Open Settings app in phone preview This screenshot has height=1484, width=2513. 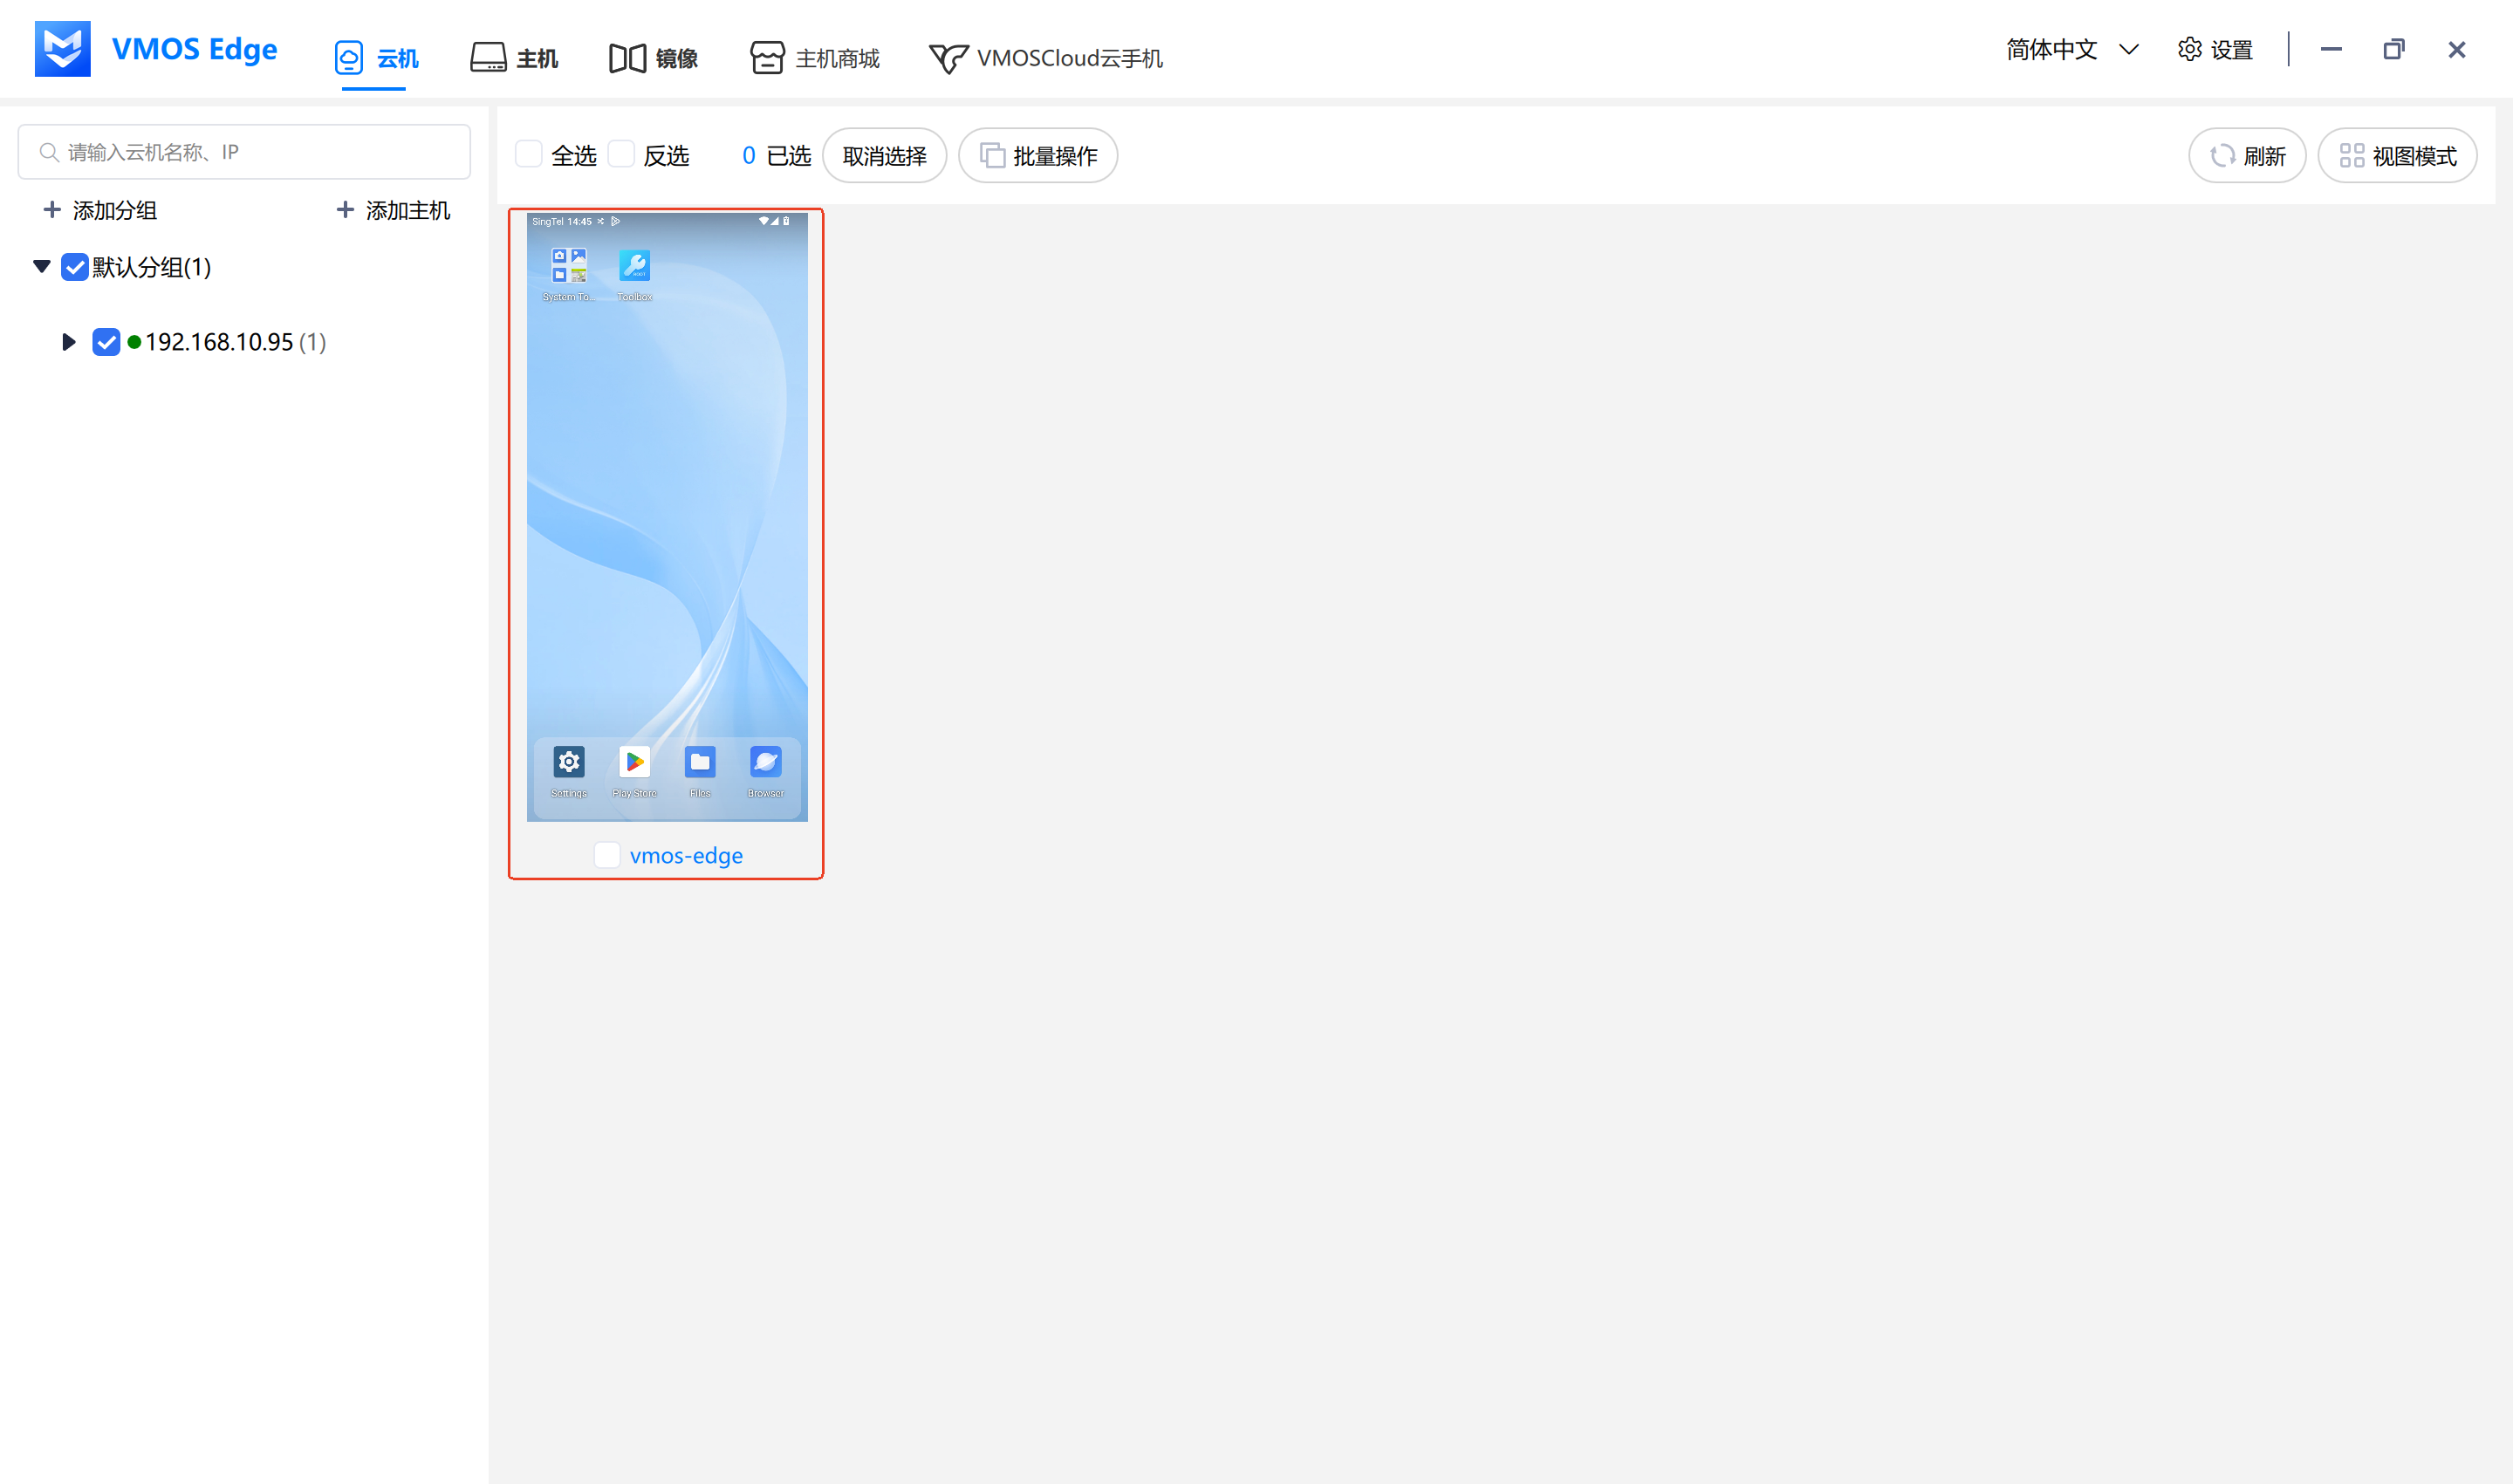click(569, 763)
